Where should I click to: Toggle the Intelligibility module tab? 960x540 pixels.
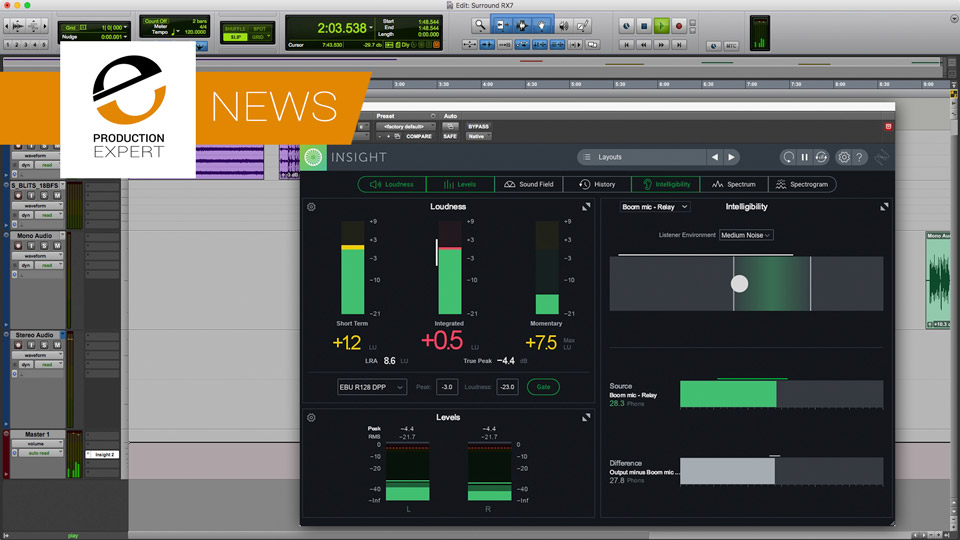coord(666,184)
